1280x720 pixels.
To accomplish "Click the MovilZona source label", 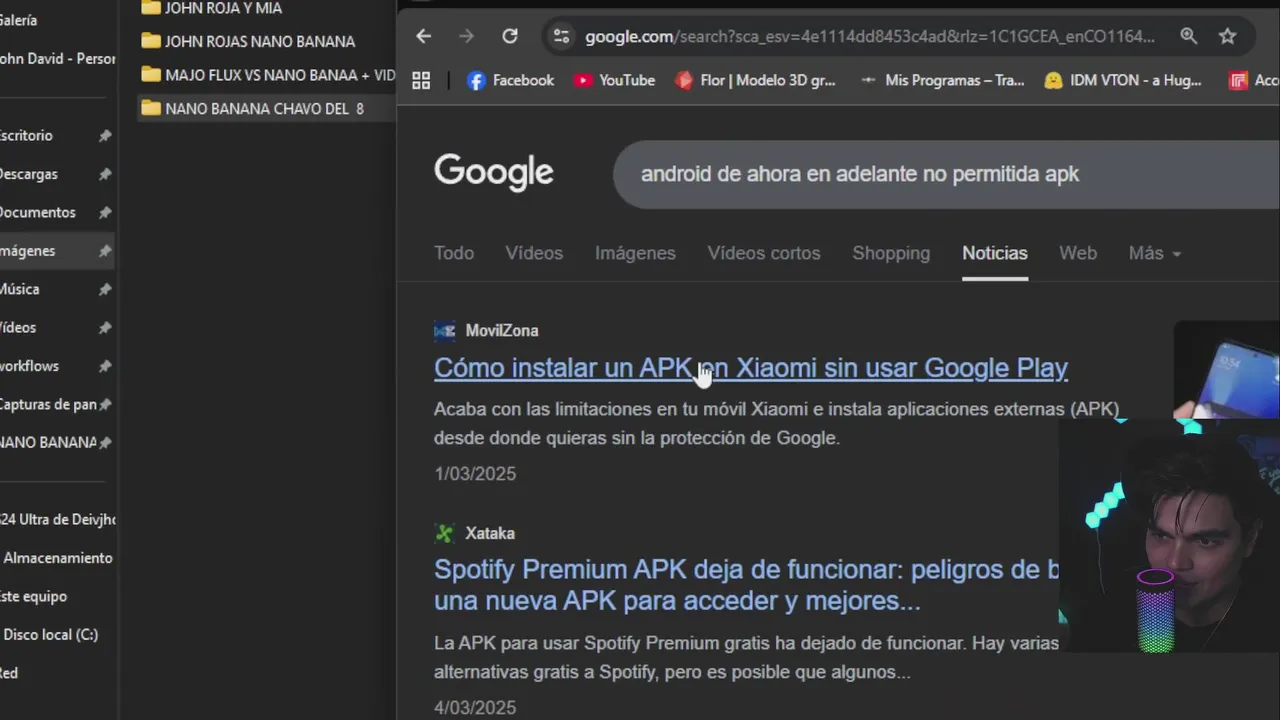I will click(x=502, y=331).
